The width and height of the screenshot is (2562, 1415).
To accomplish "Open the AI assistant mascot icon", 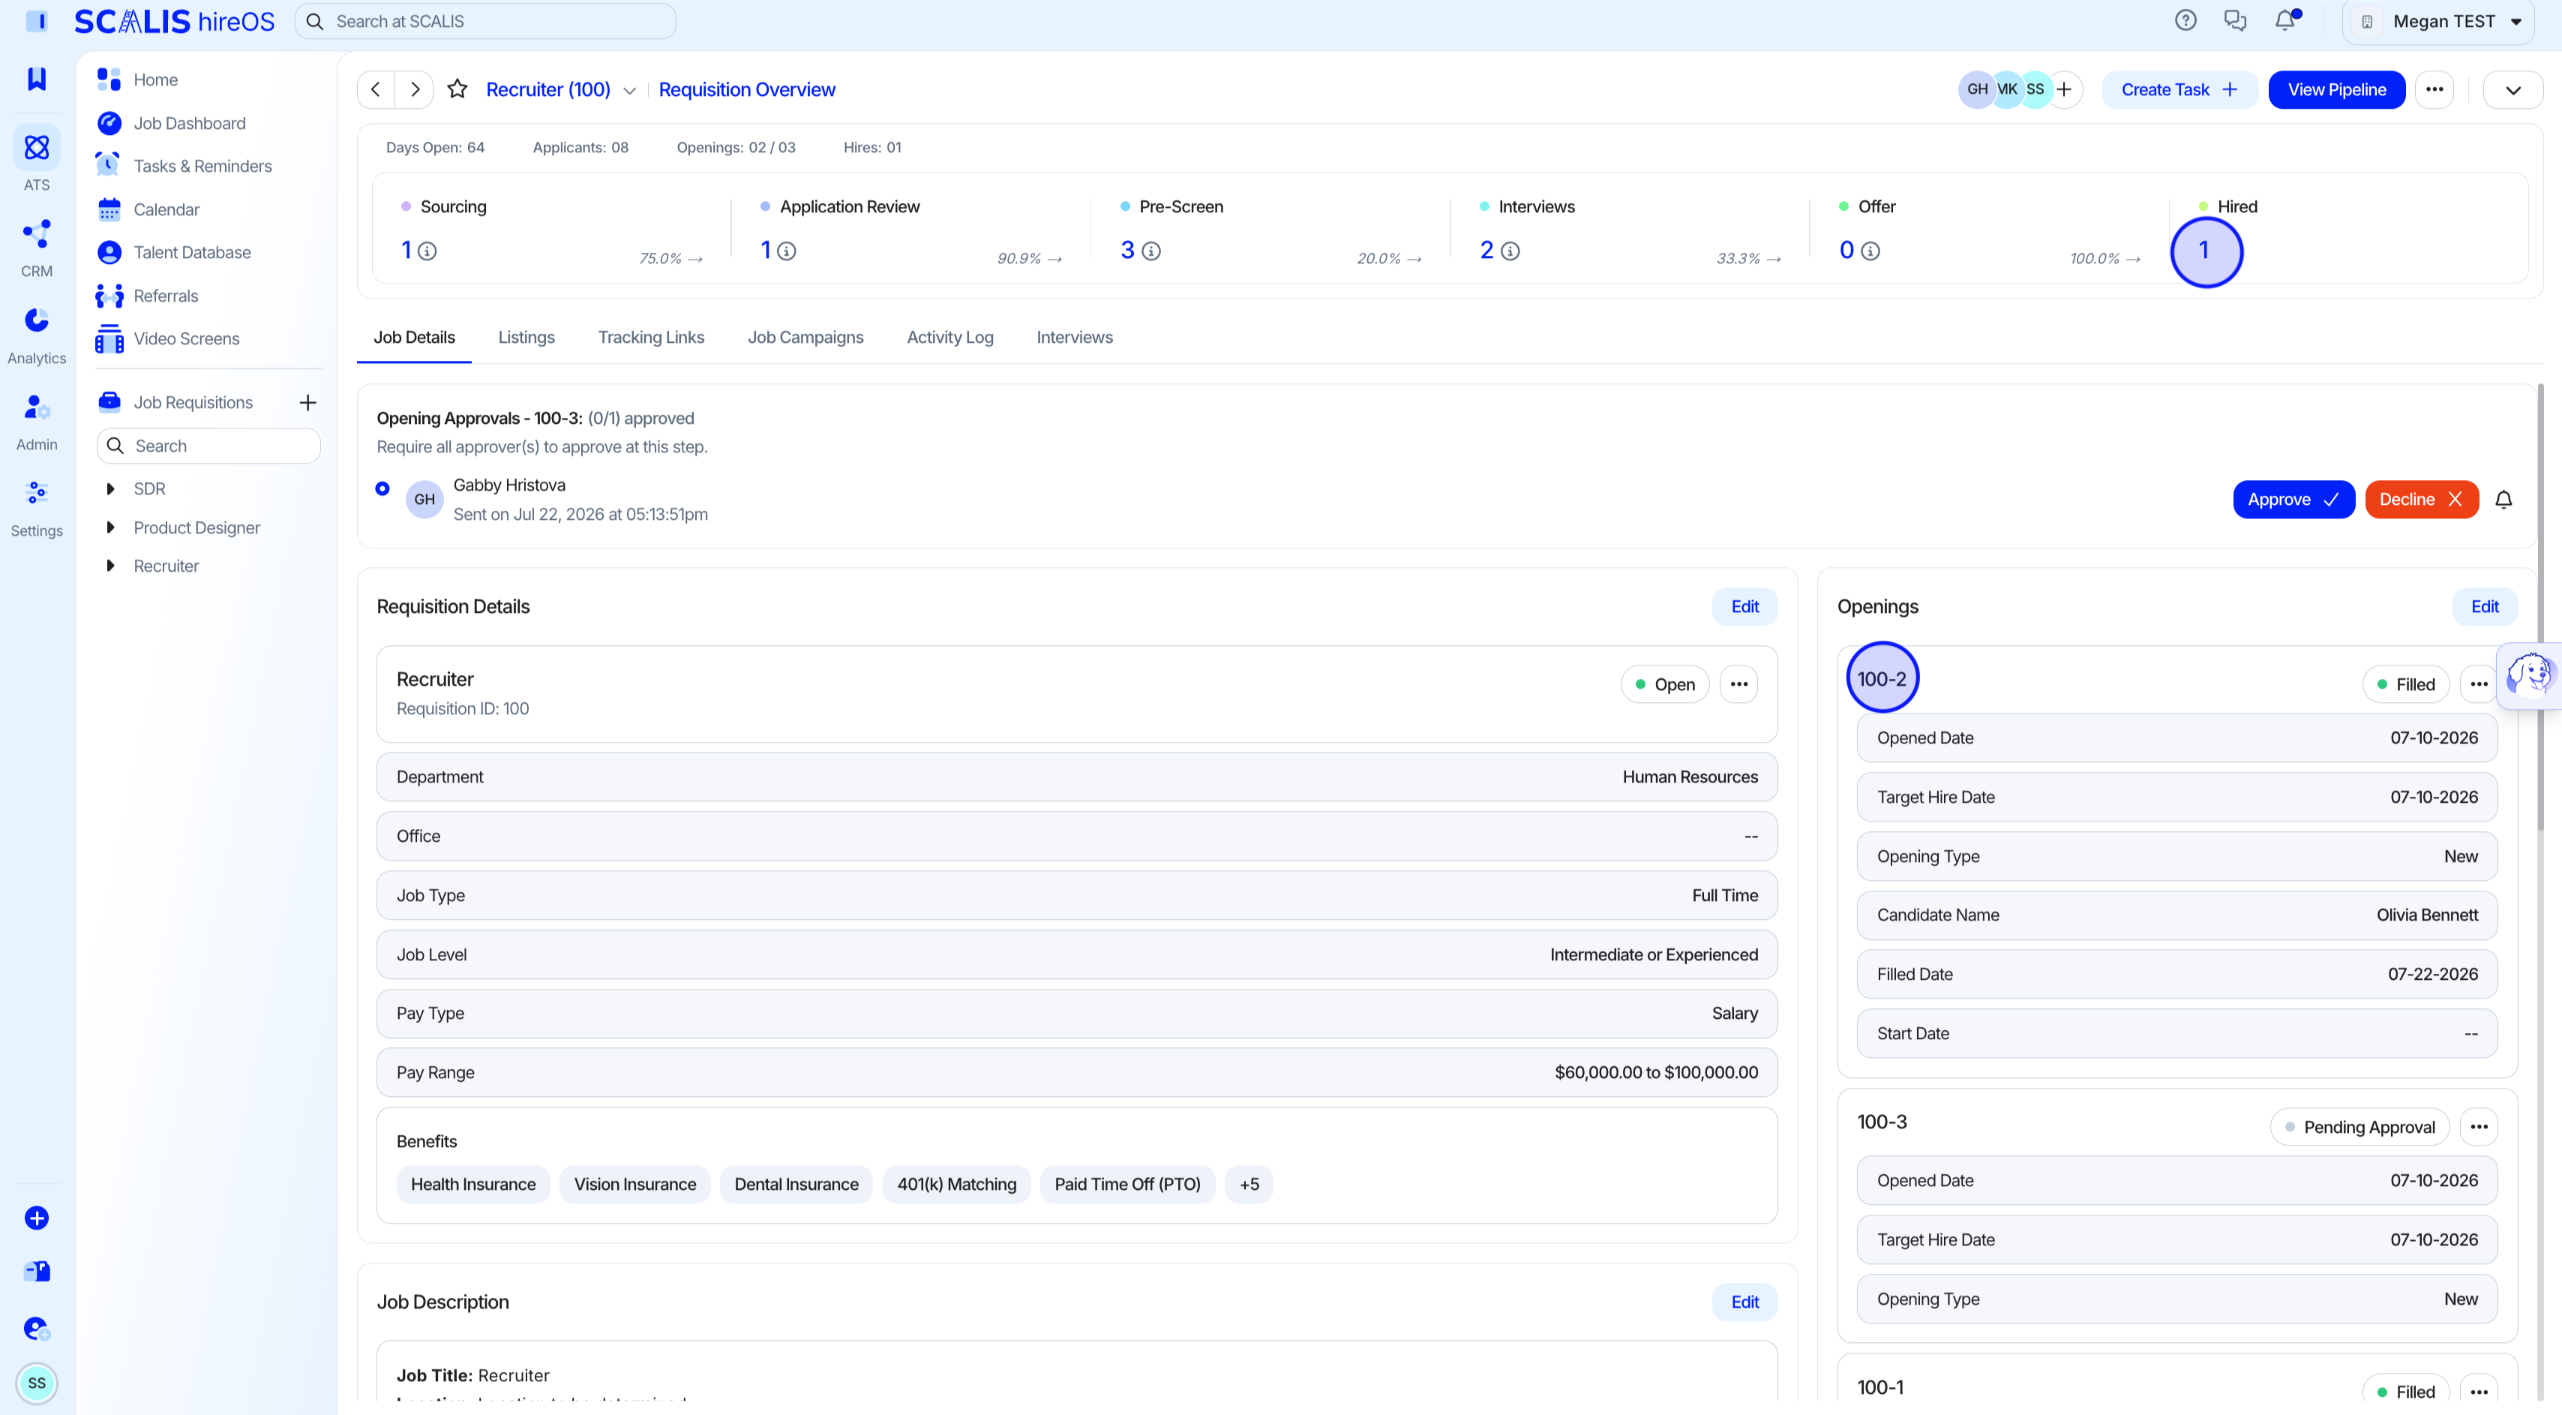I will click(2530, 675).
